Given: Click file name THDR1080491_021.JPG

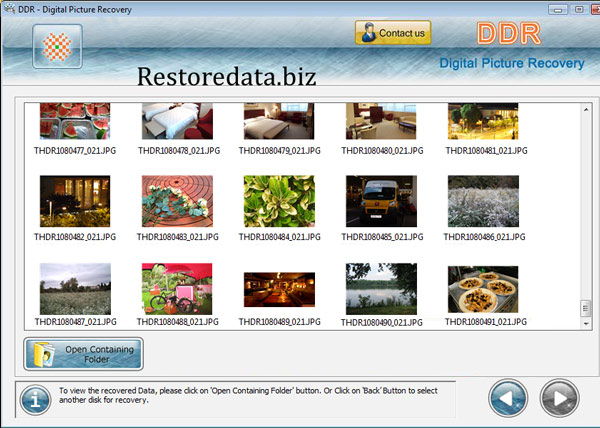Looking at the screenshot, I should pyautogui.click(x=486, y=322).
